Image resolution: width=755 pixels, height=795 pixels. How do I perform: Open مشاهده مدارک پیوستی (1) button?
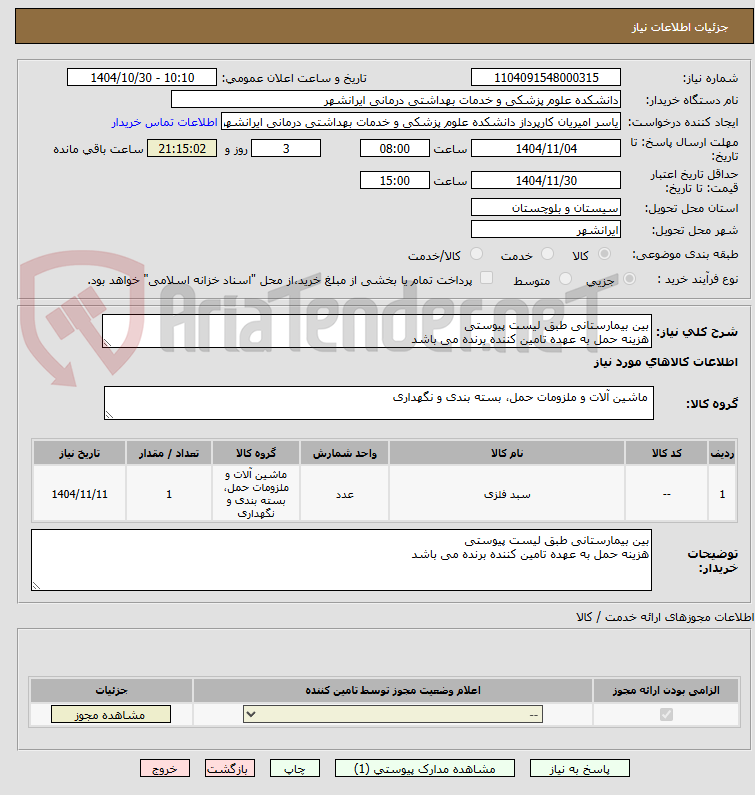(424, 768)
